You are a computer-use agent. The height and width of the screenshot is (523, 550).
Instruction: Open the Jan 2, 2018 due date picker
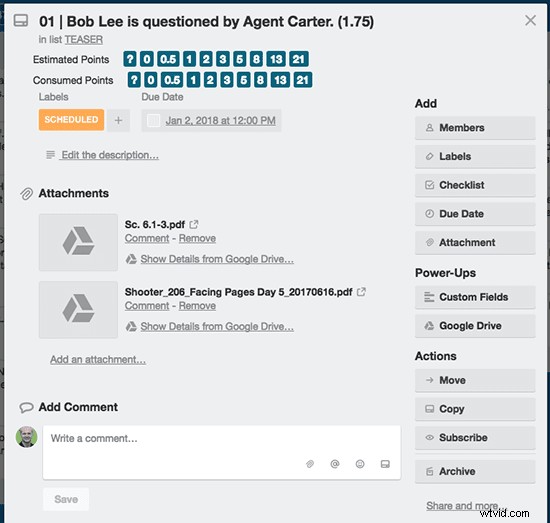pyautogui.click(x=220, y=121)
